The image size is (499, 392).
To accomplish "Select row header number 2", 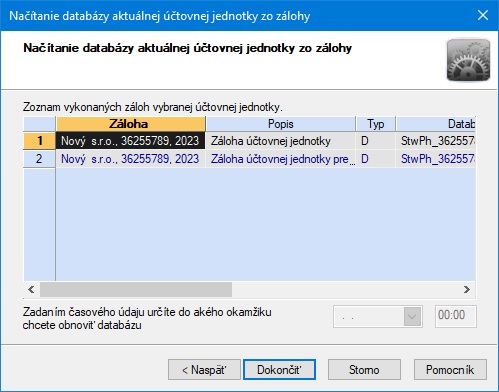I will click(x=39, y=159).
